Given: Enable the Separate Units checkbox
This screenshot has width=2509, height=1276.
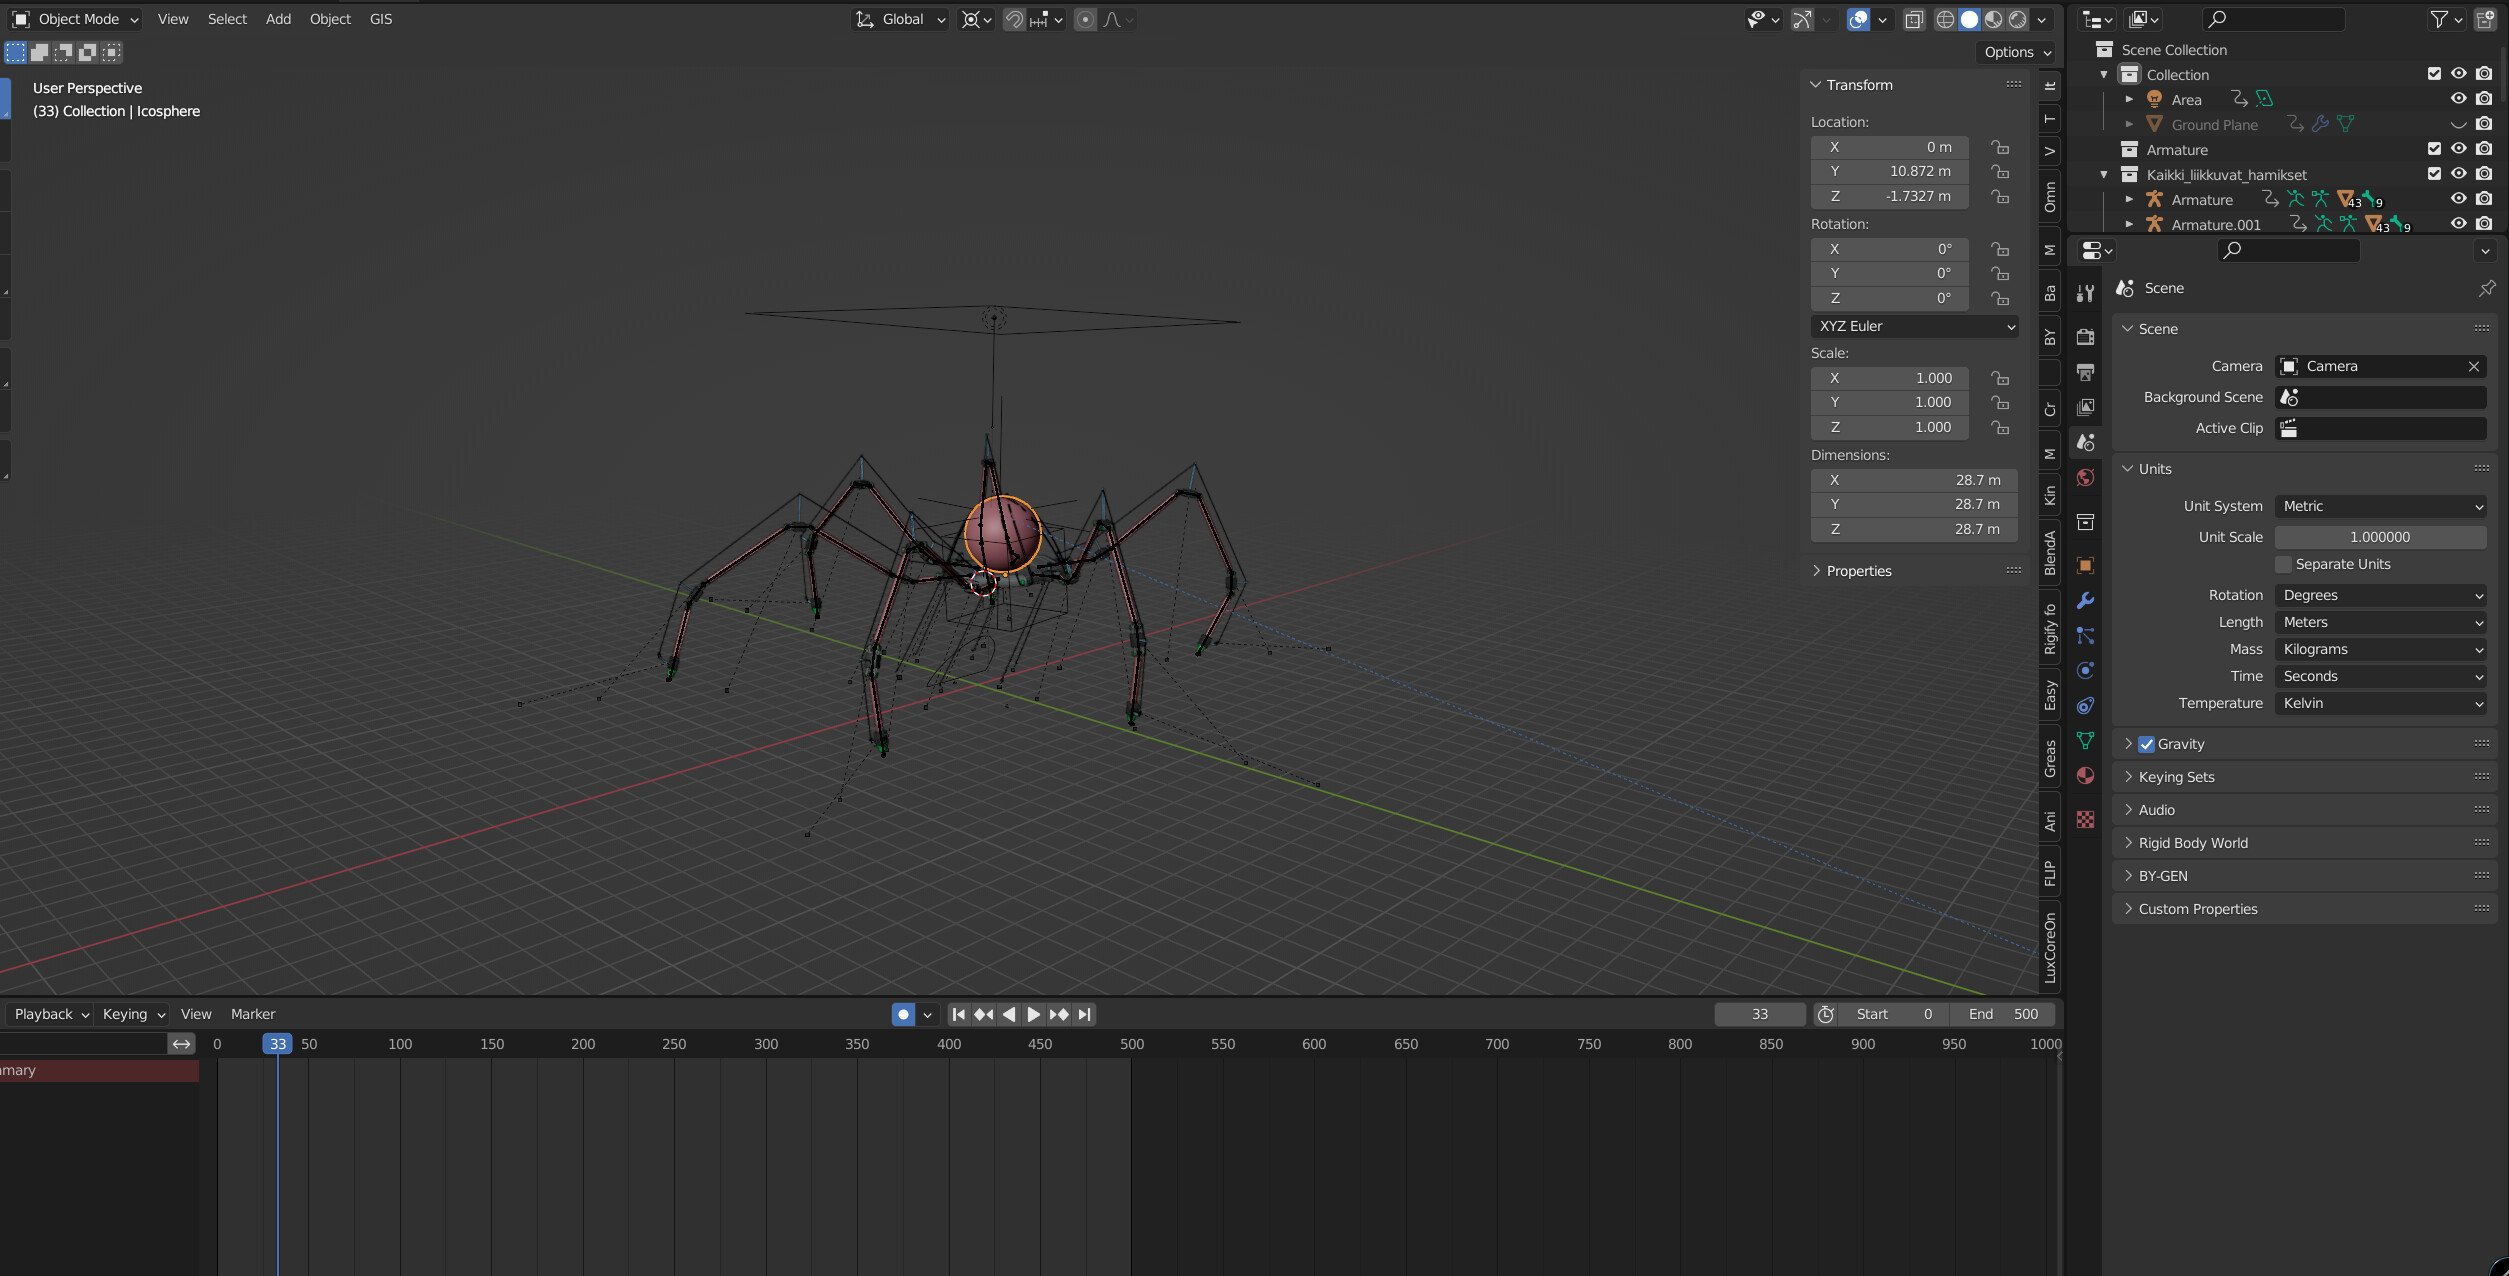Looking at the screenshot, I should [x=2283, y=564].
